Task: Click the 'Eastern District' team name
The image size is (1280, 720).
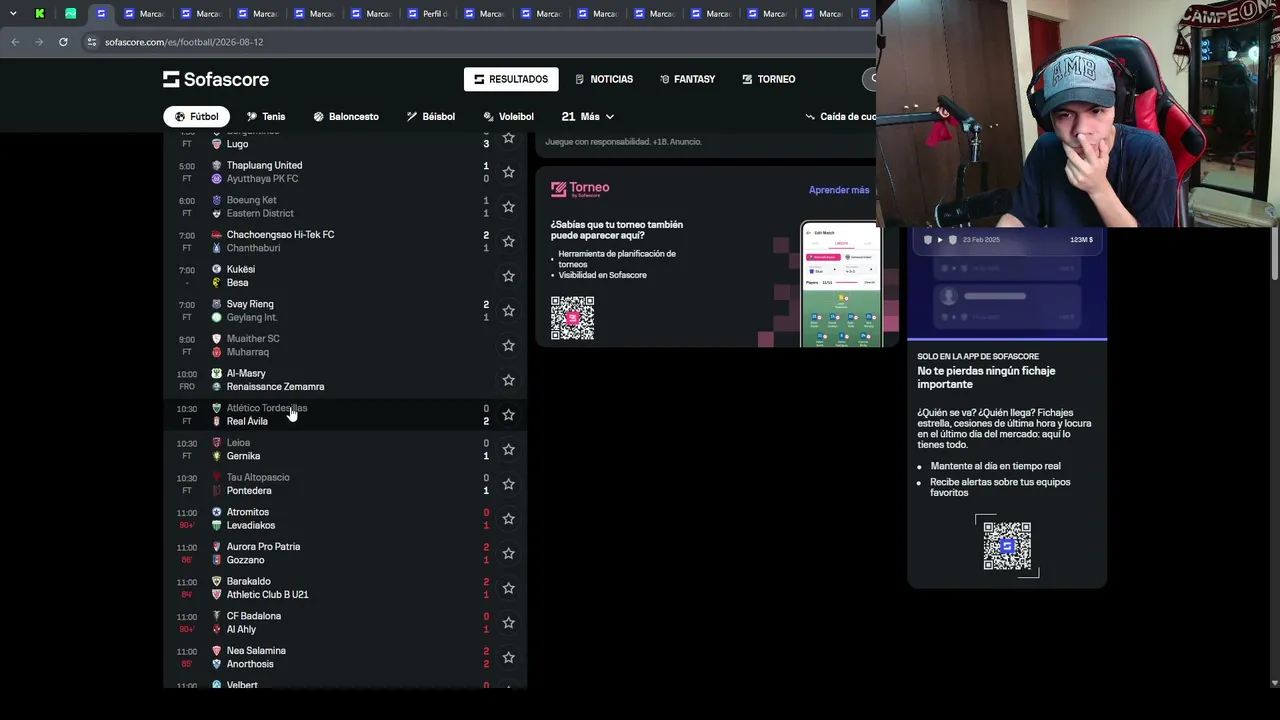Action: (260, 213)
